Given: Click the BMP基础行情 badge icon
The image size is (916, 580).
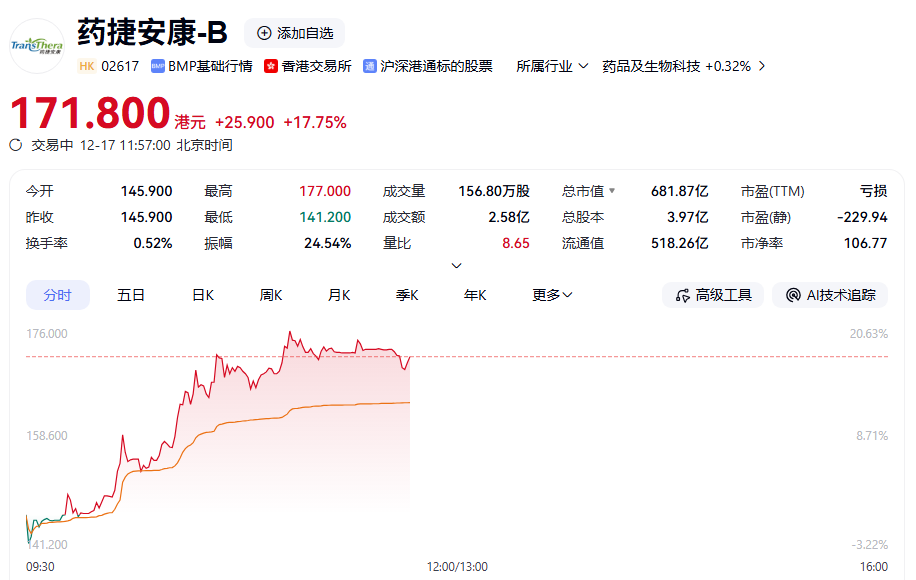Looking at the screenshot, I should [x=158, y=66].
